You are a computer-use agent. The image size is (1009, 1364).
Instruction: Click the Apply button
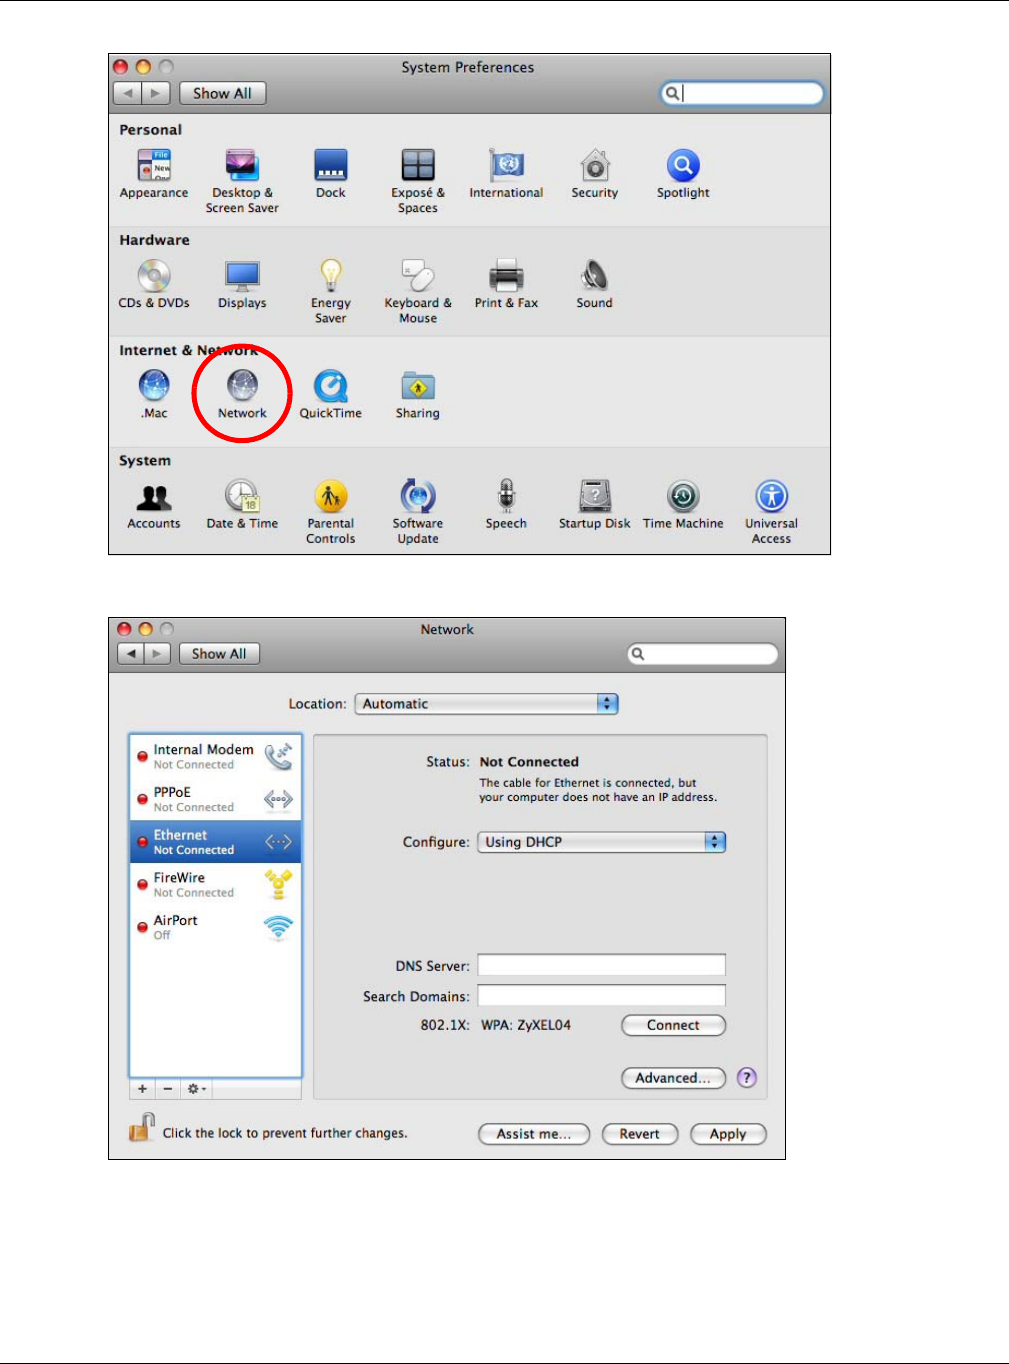click(728, 1134)
